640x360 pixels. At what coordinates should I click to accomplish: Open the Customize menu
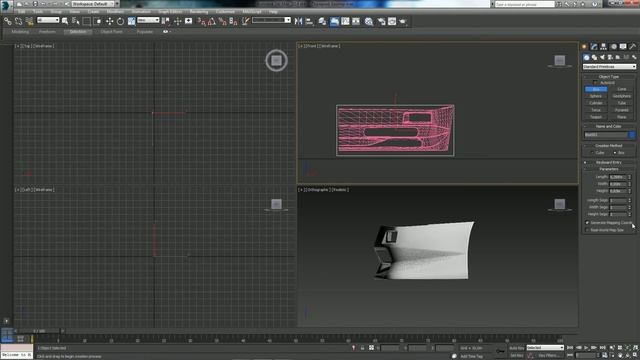coord(225,12)
